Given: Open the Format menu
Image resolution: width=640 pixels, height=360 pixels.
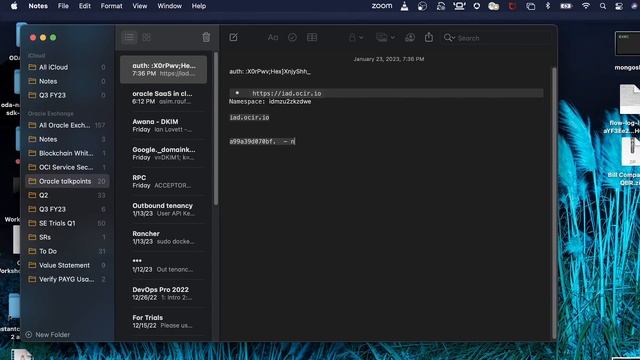Looking at the screenshot, I should (111, 6).
